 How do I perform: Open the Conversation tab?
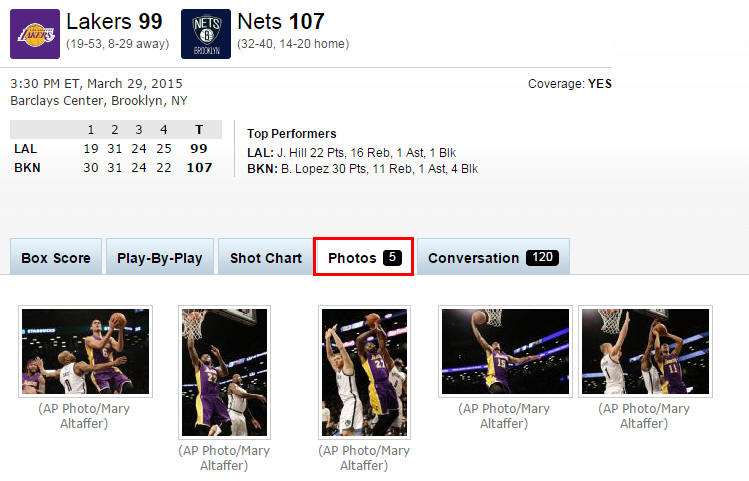point(493,257)
